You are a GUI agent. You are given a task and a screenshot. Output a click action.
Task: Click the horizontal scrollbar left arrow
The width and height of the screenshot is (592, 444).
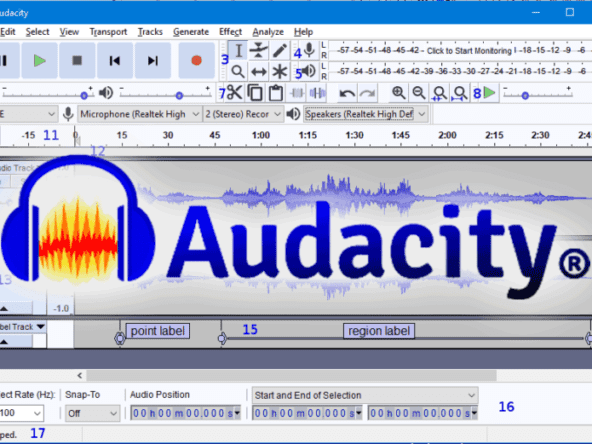click(x=80, y=375)
